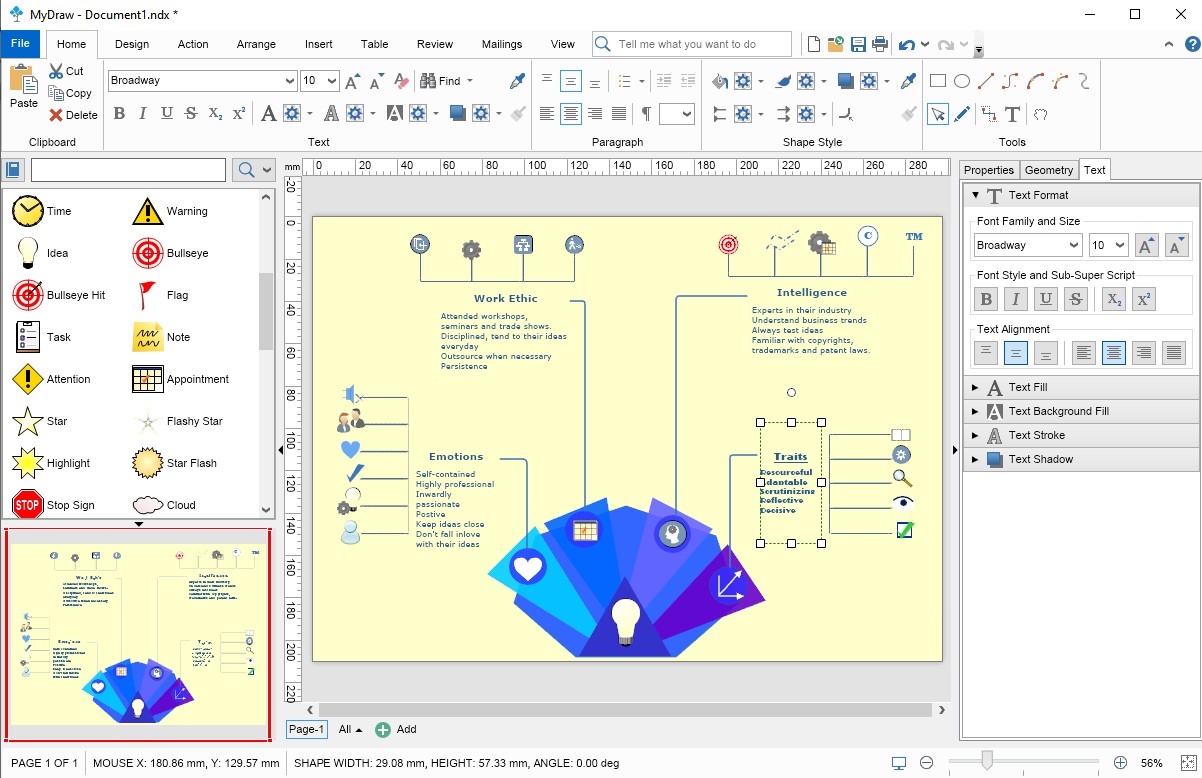Select the Line drawing tool
The width and height of the screenshot is (1202, 778).
(x=986, y=81)
